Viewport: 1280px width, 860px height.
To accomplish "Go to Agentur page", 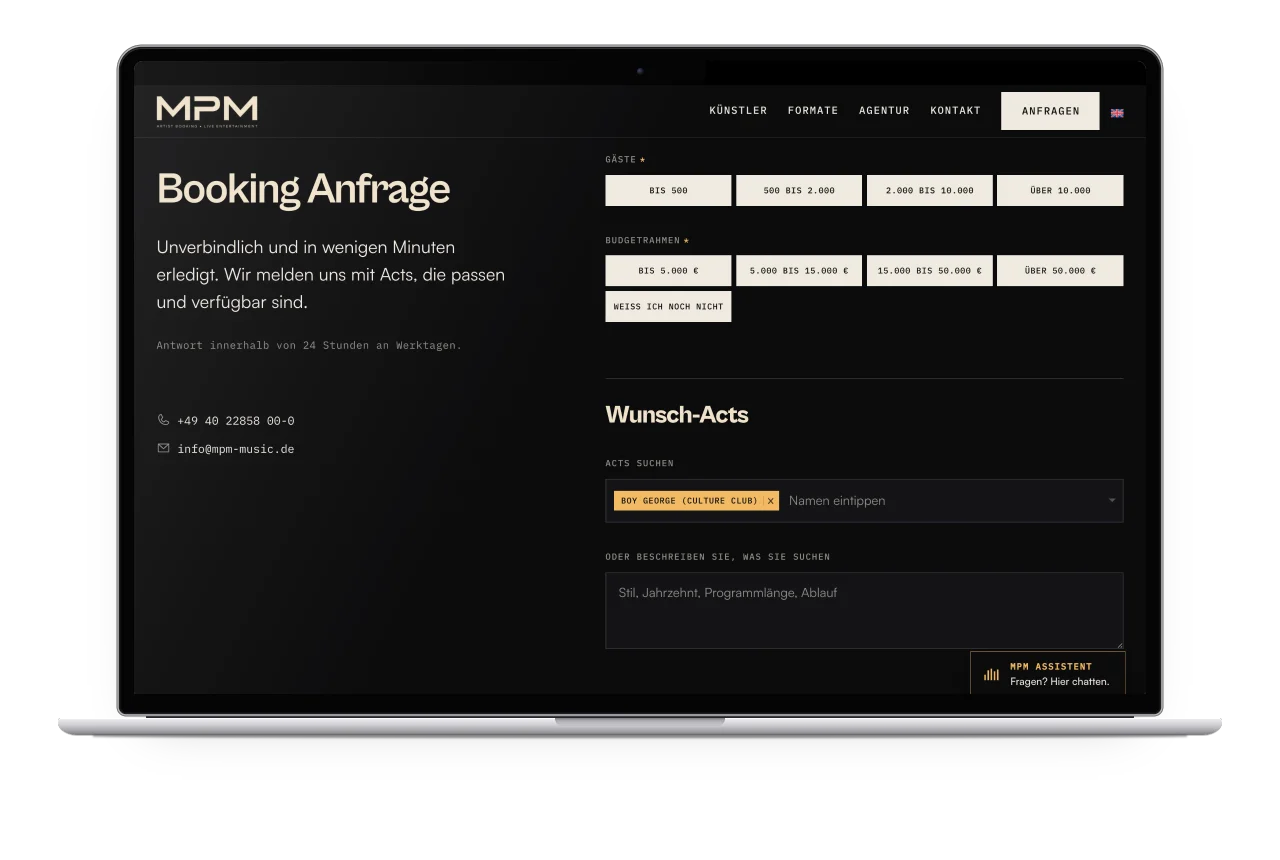I will tap(884, 111).
